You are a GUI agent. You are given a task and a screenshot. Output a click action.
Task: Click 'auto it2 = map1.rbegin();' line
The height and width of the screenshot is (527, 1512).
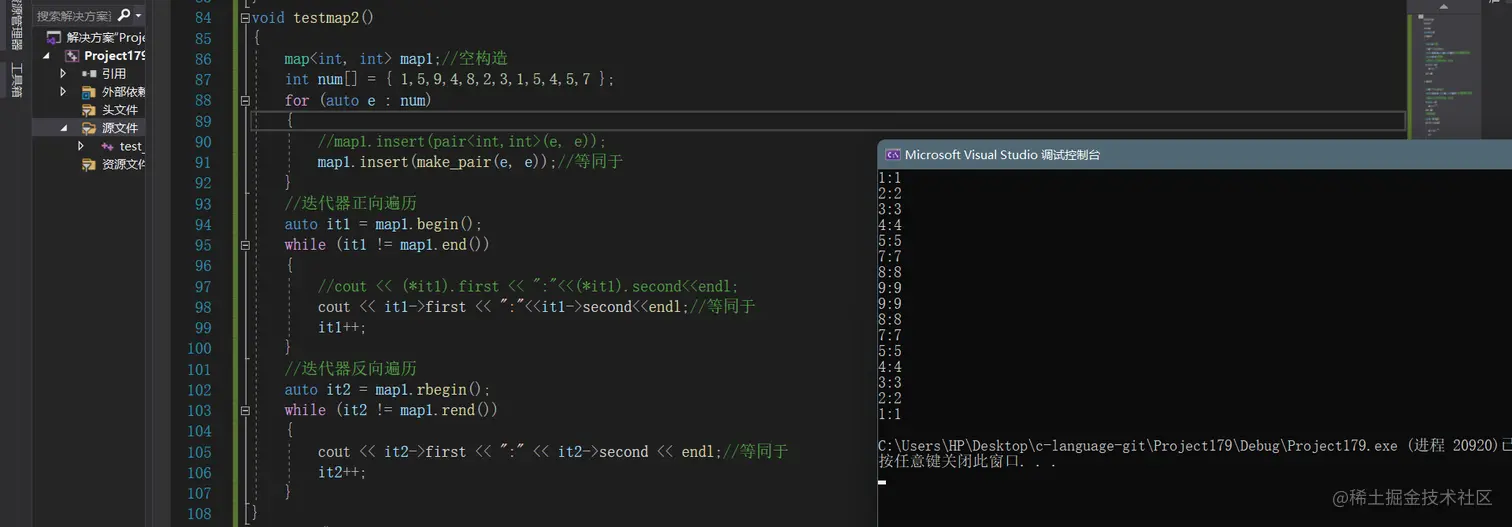388,390
